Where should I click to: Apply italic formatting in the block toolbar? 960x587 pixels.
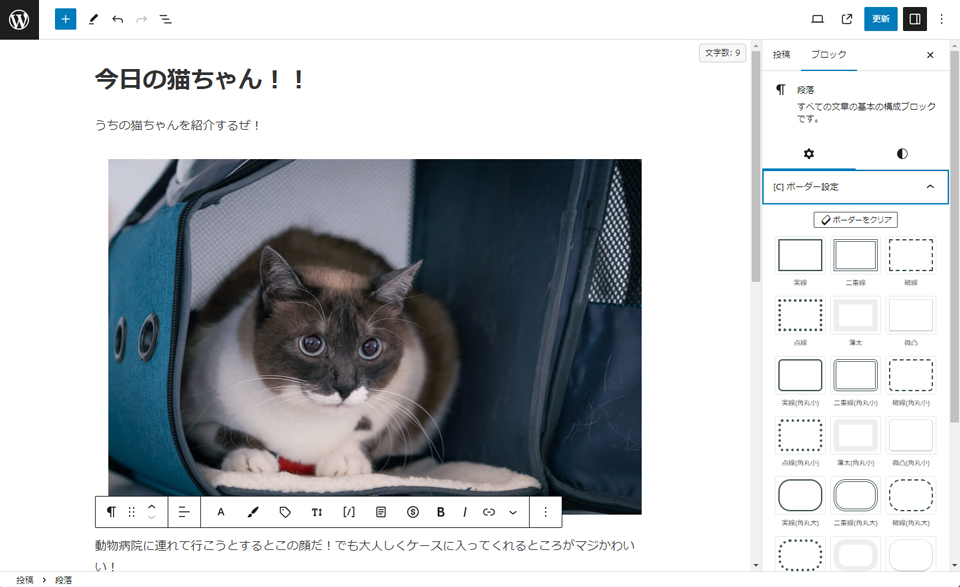click(465, 511)
